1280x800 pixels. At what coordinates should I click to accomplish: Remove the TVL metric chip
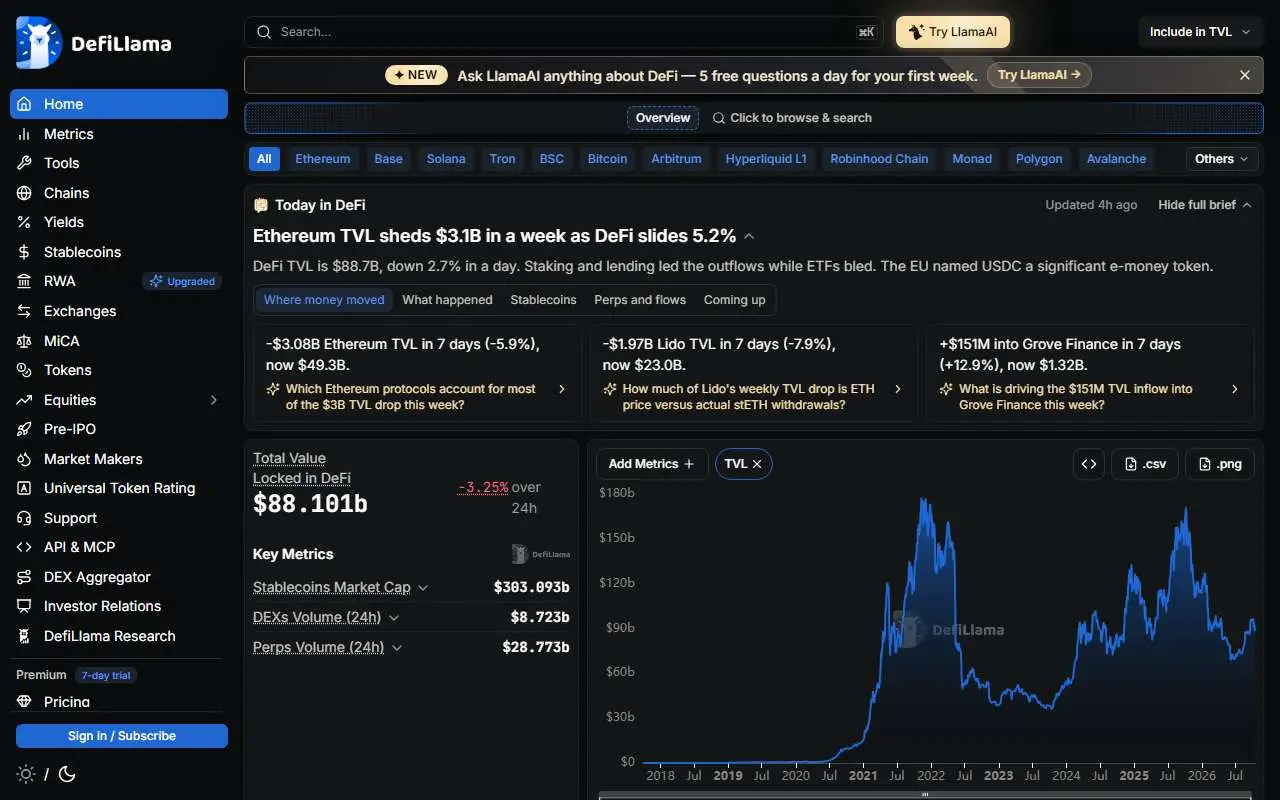[757, 464]
